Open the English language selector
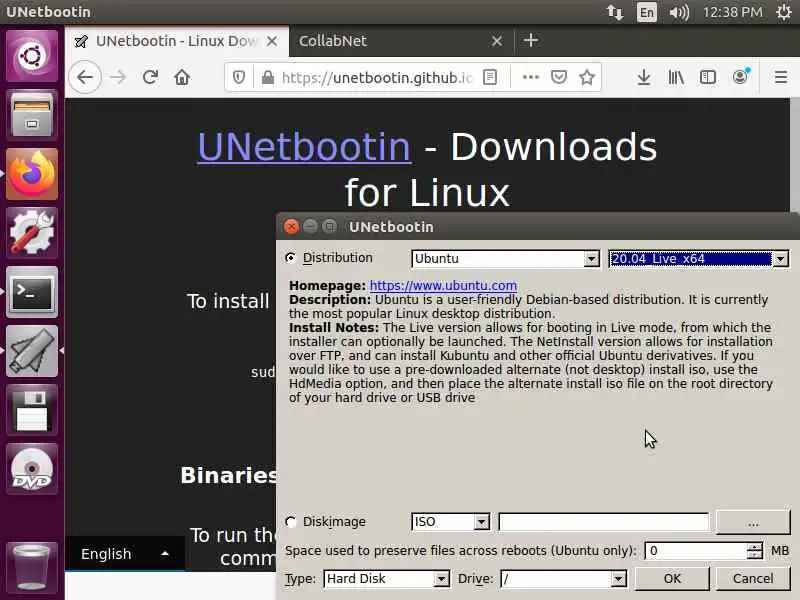Viewport: 800px width, 600px height. coord(124,554)
